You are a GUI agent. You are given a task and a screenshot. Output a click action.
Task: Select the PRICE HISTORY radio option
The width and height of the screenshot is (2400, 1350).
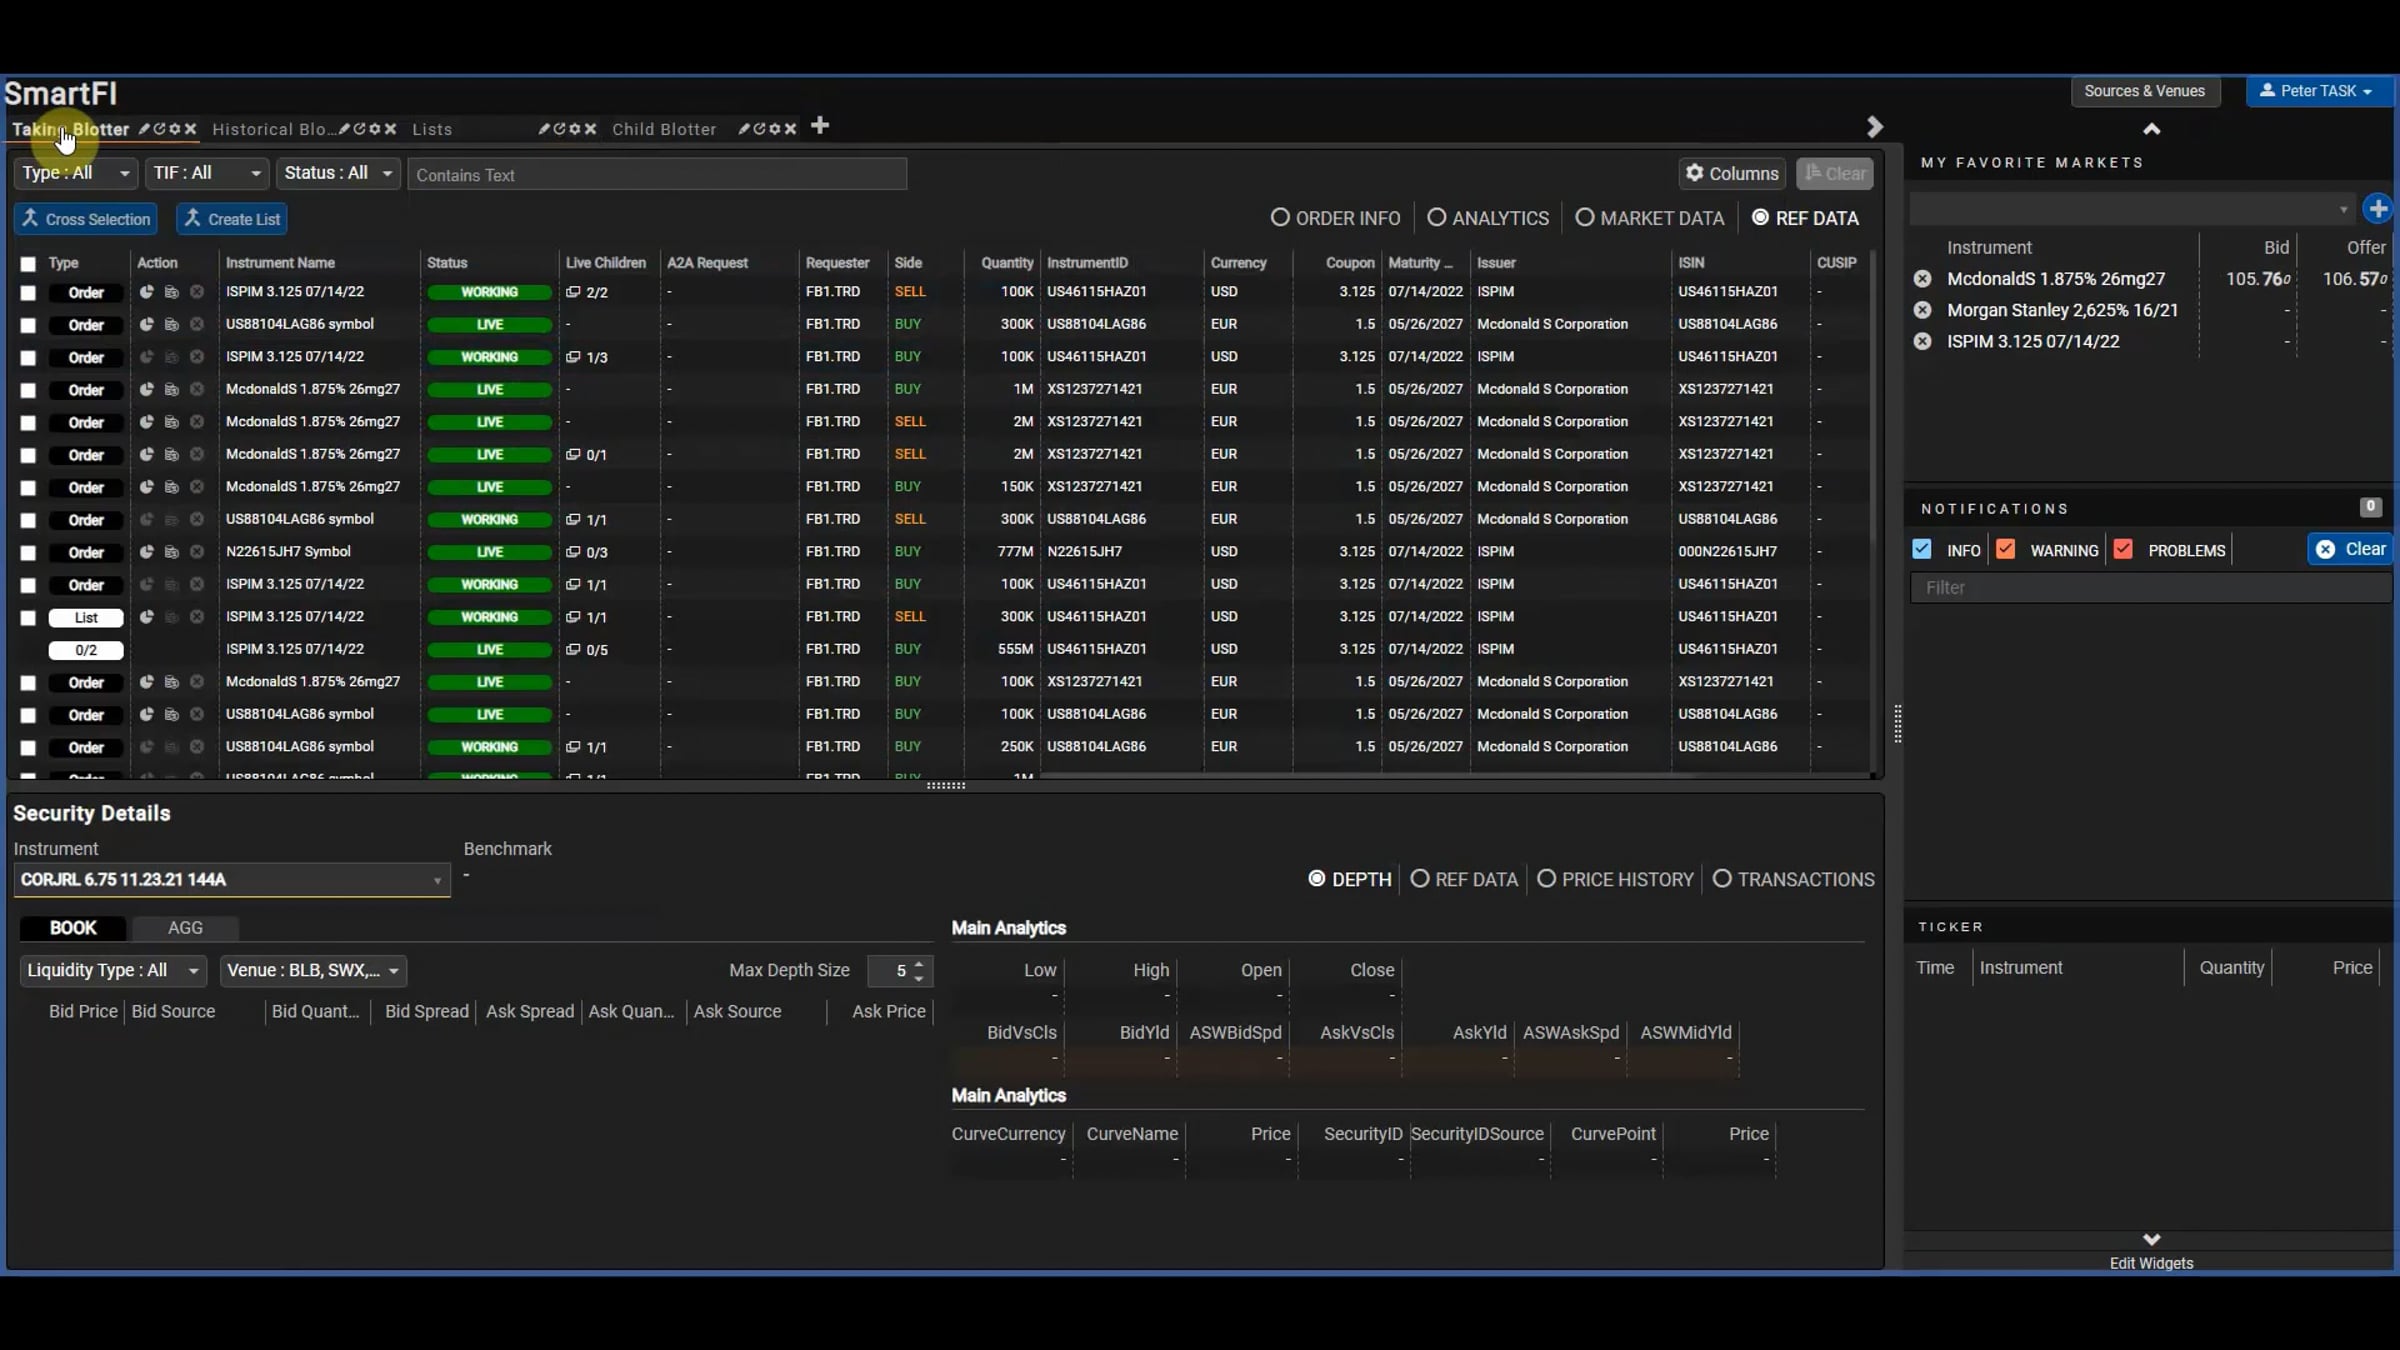pyautogui.click(x=1546, y=879)
